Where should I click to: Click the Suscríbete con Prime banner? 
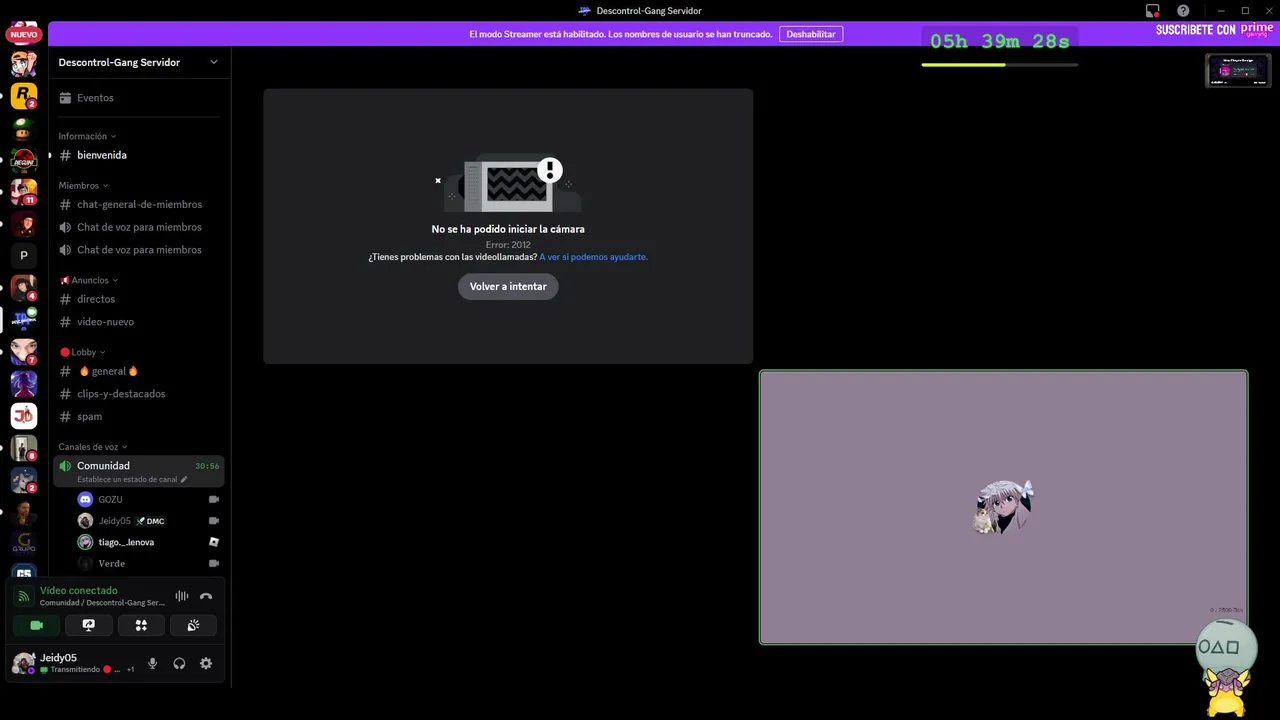click(1214, 31)
